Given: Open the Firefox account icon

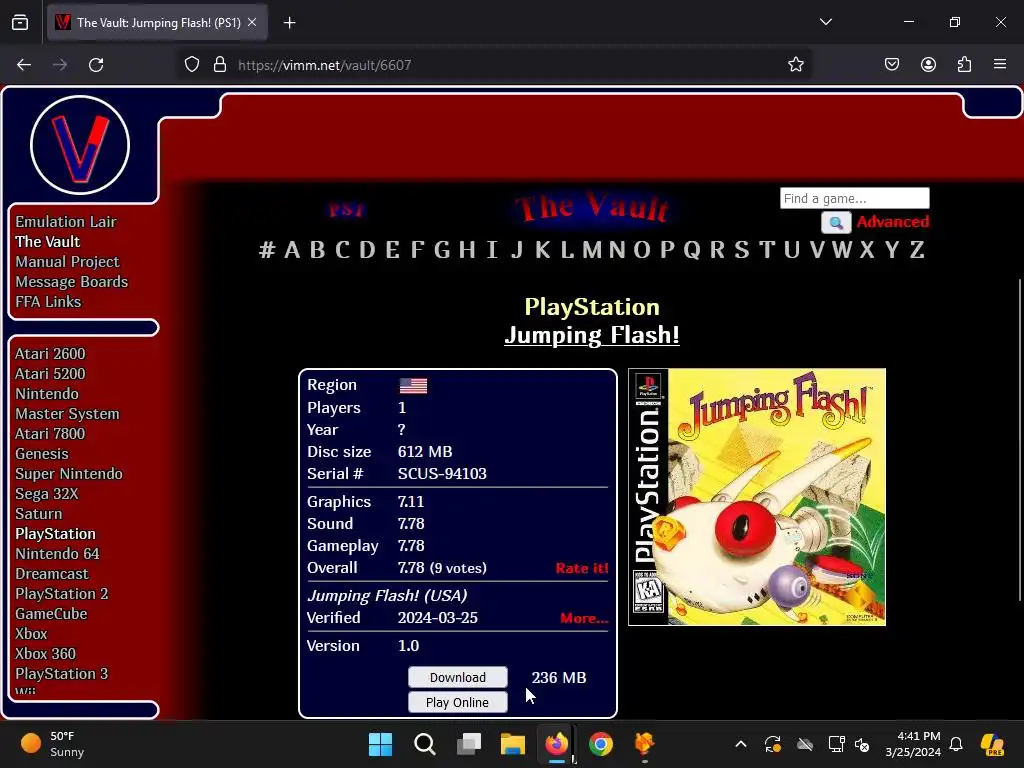Looking at the screenshot, I should 928,65.
